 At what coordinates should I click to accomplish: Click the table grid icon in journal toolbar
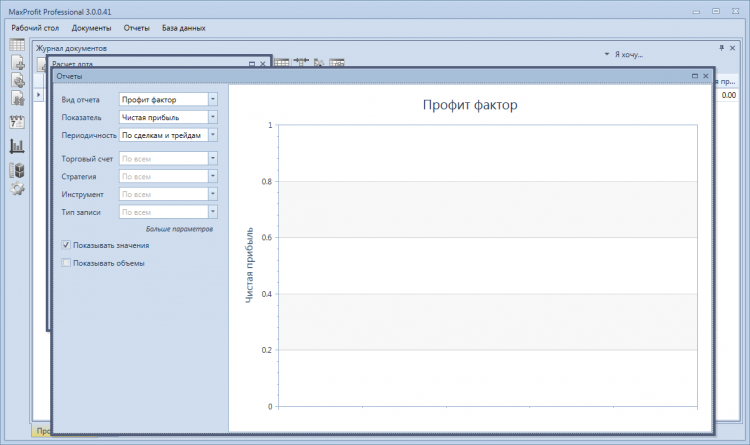[x=281, y=62]
